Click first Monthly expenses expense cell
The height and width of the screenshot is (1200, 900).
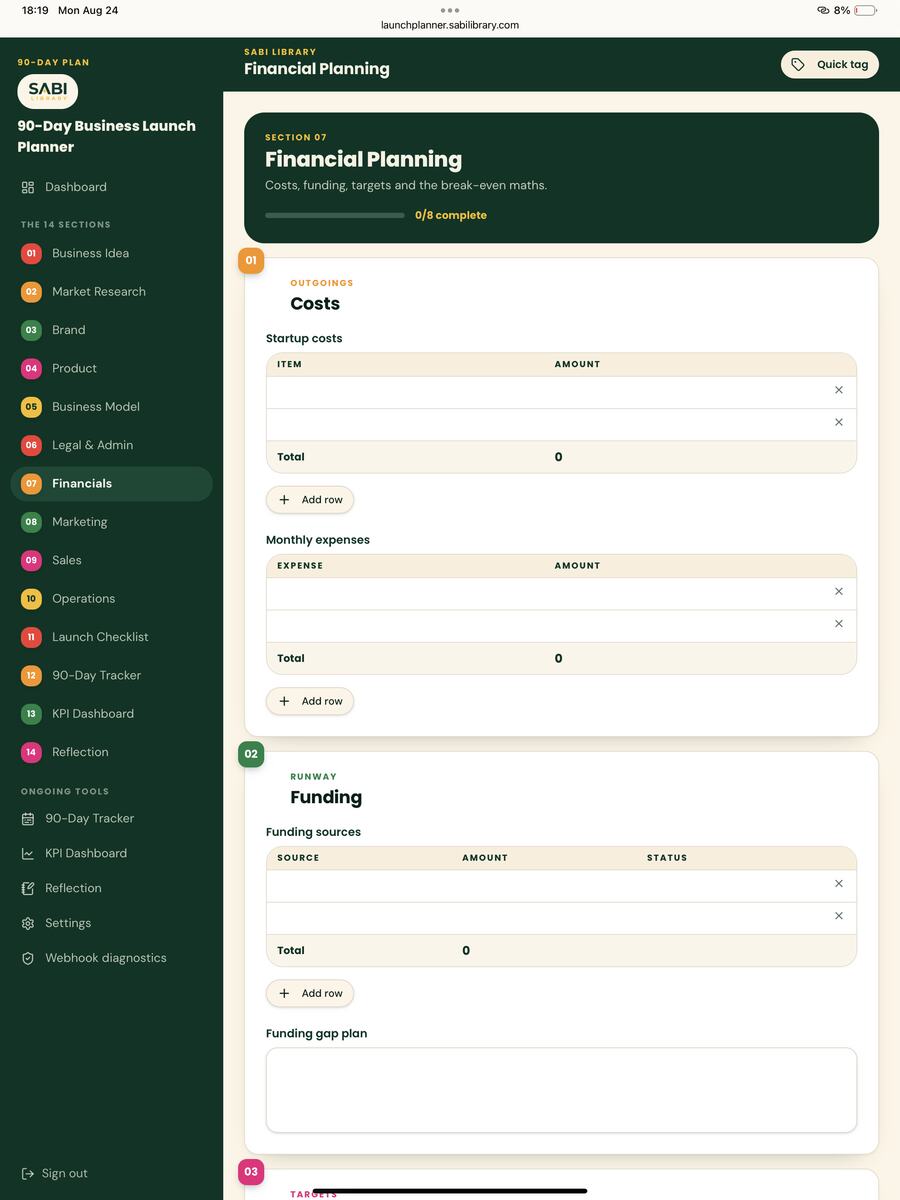click(405, 593)
